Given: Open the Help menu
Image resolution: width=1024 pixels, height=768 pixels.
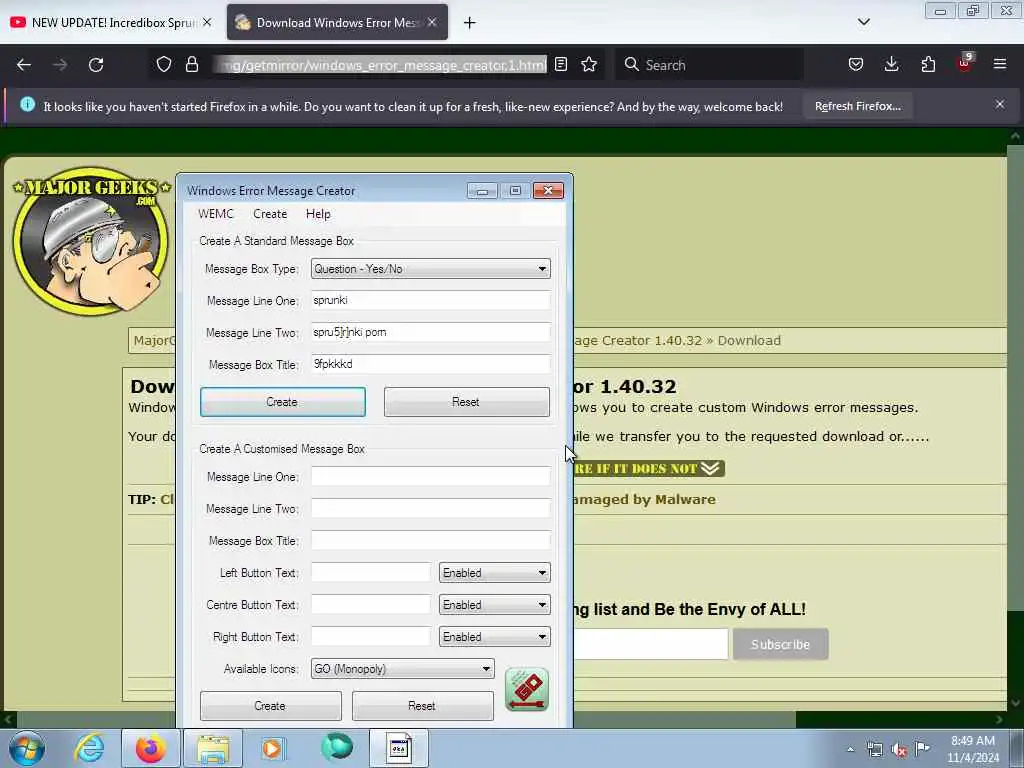Looking at the screenshot, I should click(x=318, y=214).
